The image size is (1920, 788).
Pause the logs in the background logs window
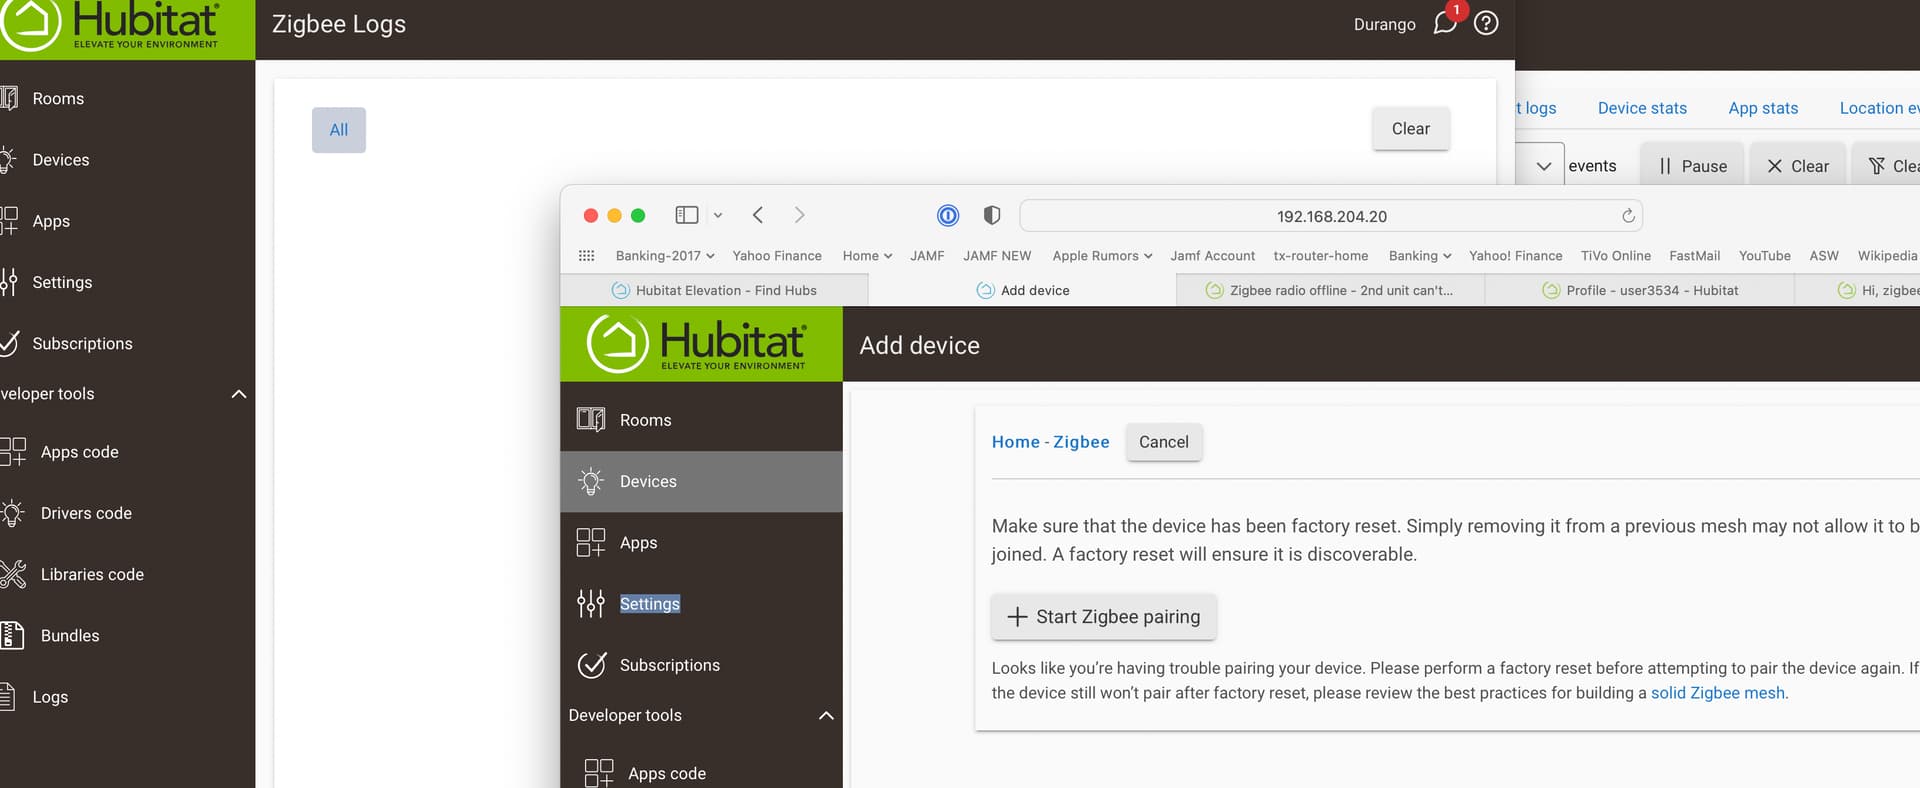pos(1693,166)
